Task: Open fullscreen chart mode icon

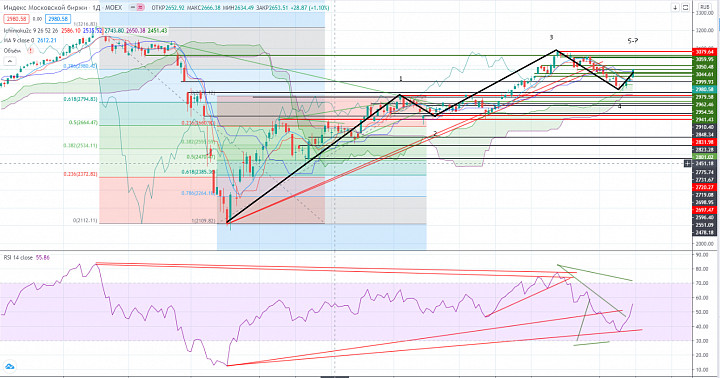Action: click(685, 7)
